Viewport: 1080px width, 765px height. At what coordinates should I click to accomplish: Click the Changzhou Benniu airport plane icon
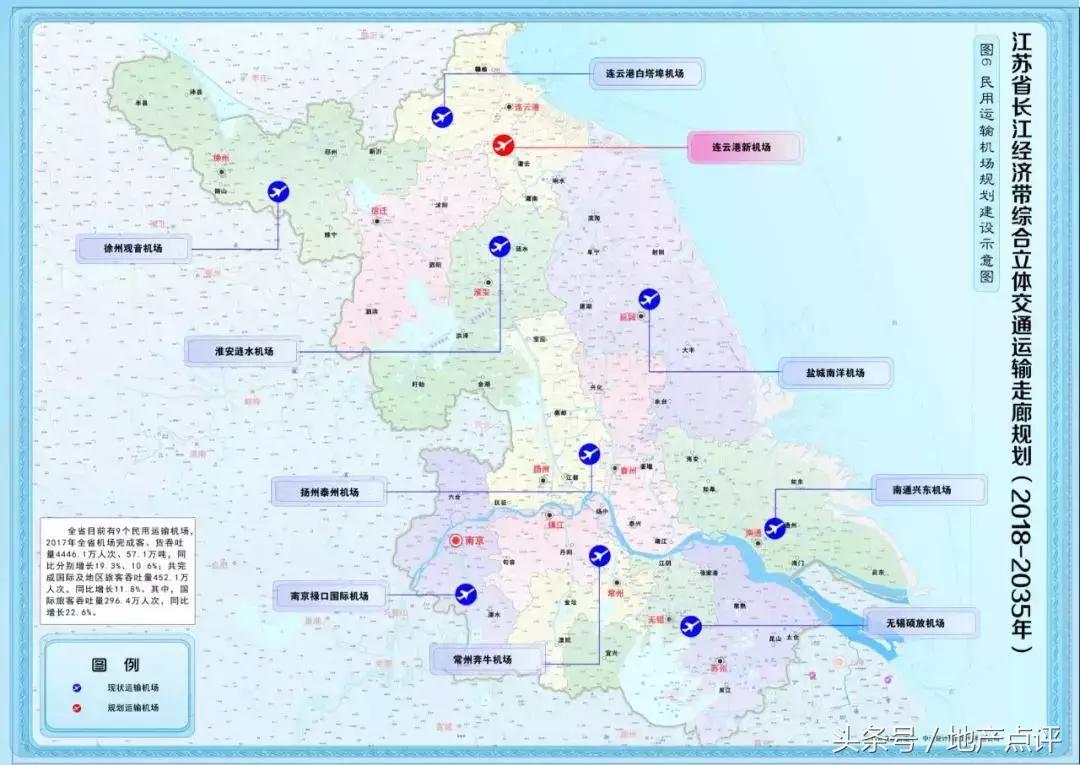600,555
